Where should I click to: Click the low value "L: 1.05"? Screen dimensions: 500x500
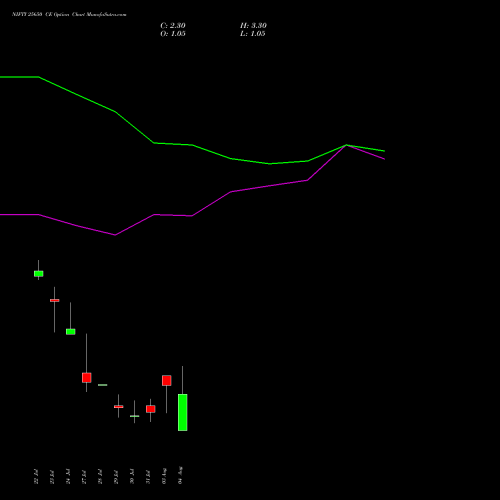tap(252, 34)
